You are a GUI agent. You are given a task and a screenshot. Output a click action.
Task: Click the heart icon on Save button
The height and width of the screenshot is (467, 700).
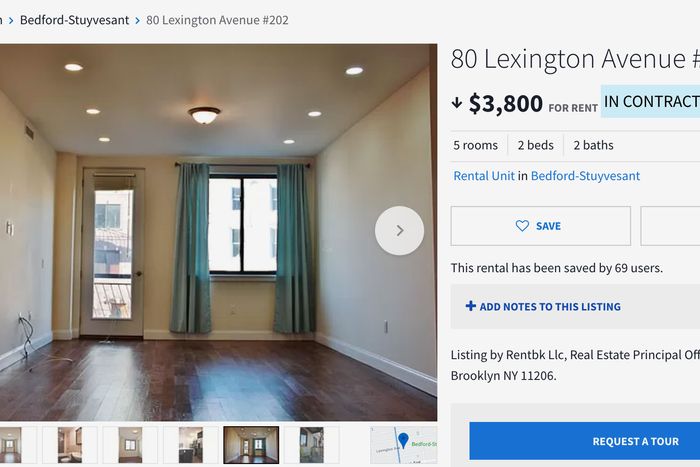(x=522, y=226)
